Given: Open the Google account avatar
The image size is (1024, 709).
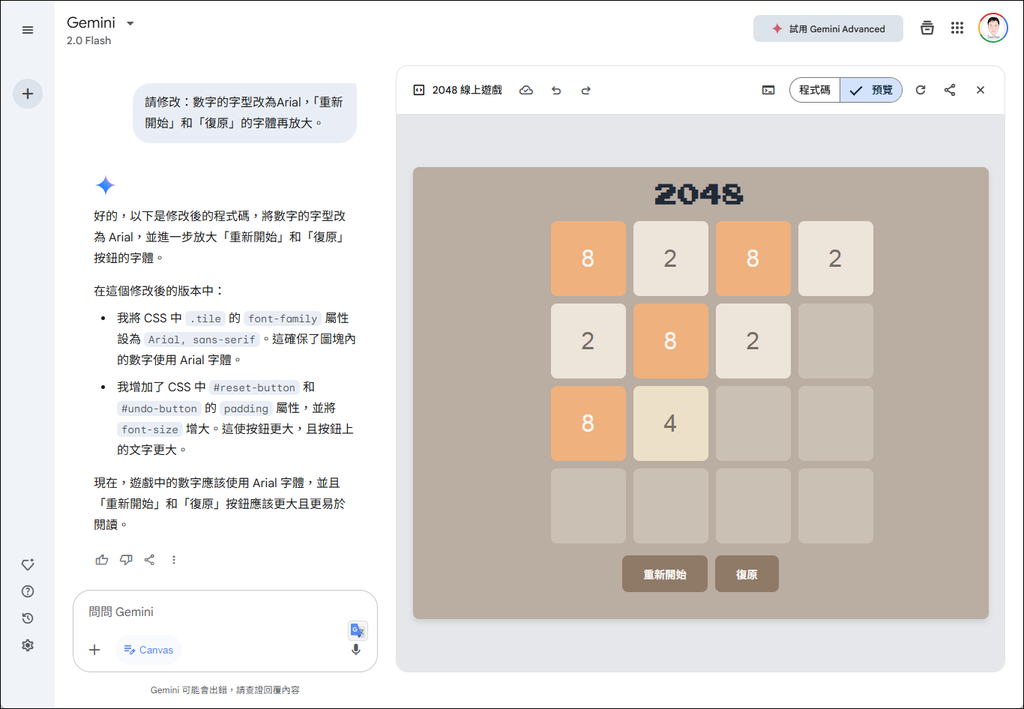Looking at the screenshot, I should point(993,28).
